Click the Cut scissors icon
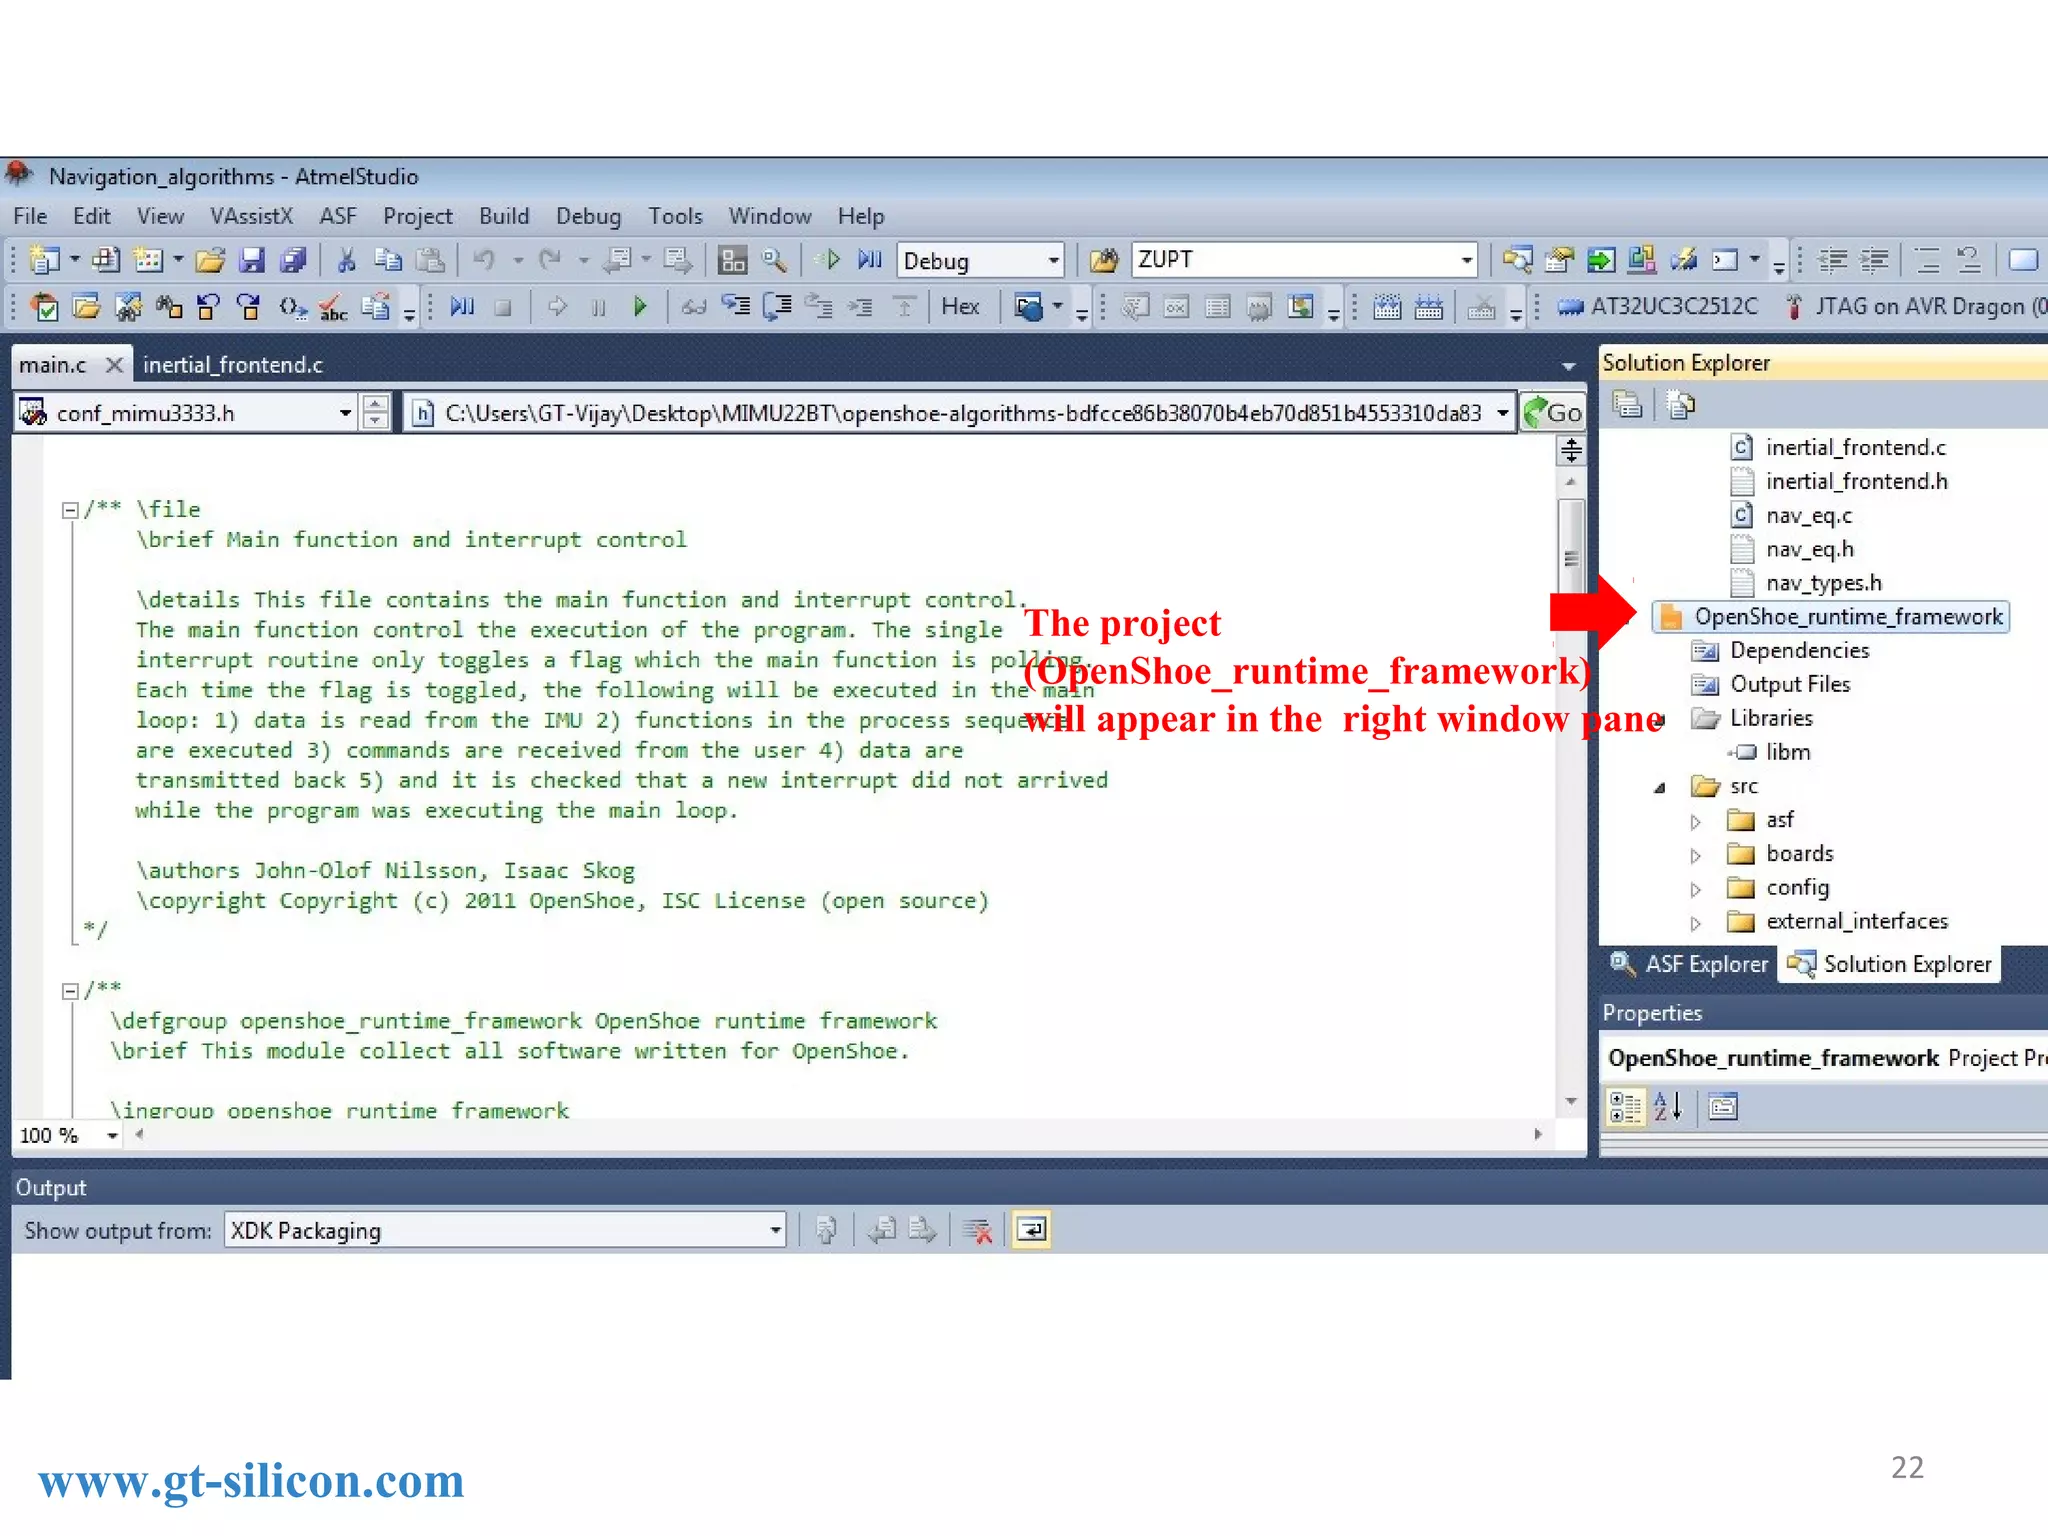 [346, 261]
